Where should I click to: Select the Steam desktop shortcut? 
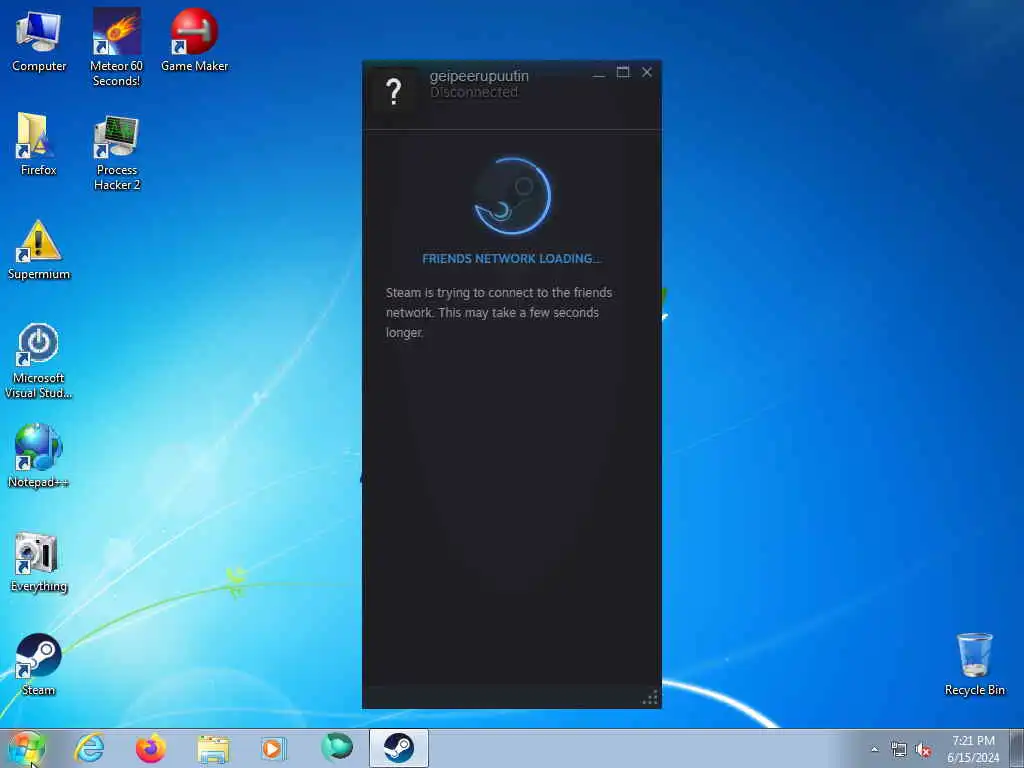pos(39,665)
